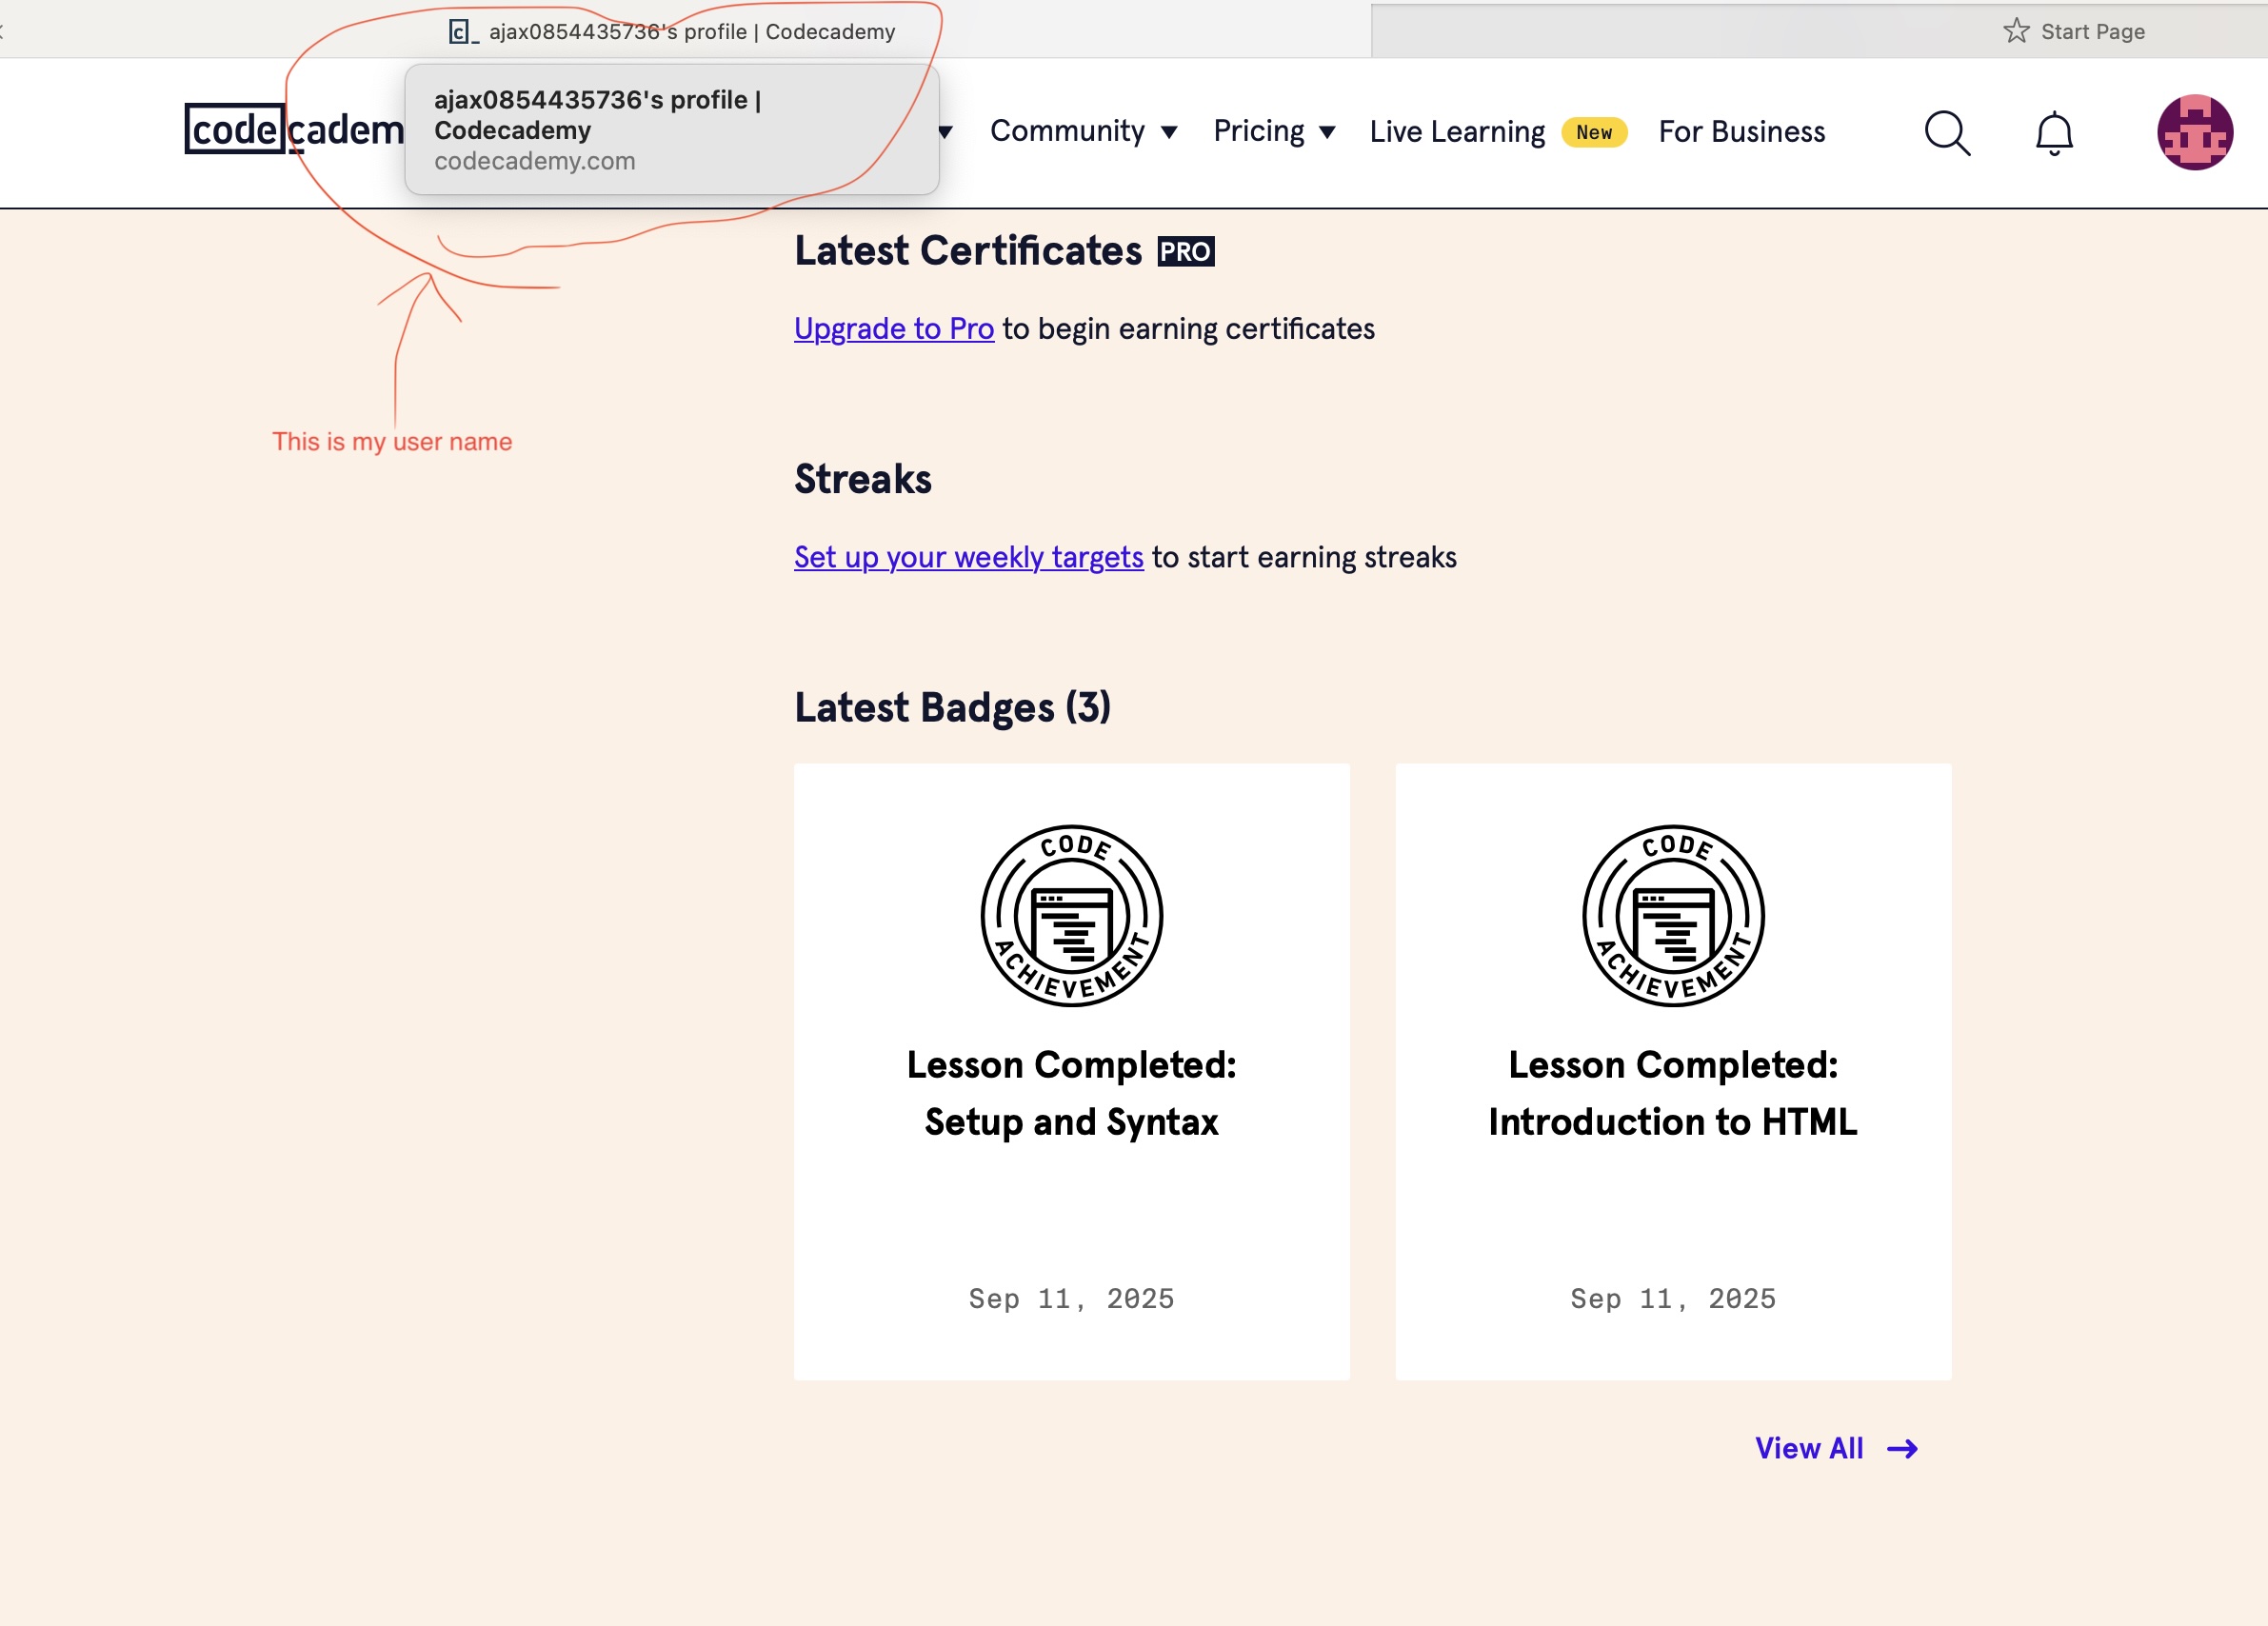This screenshot has width=2268, height=1626.
Task: Open the search magnifier icon
Action: tap(1946, 133)
